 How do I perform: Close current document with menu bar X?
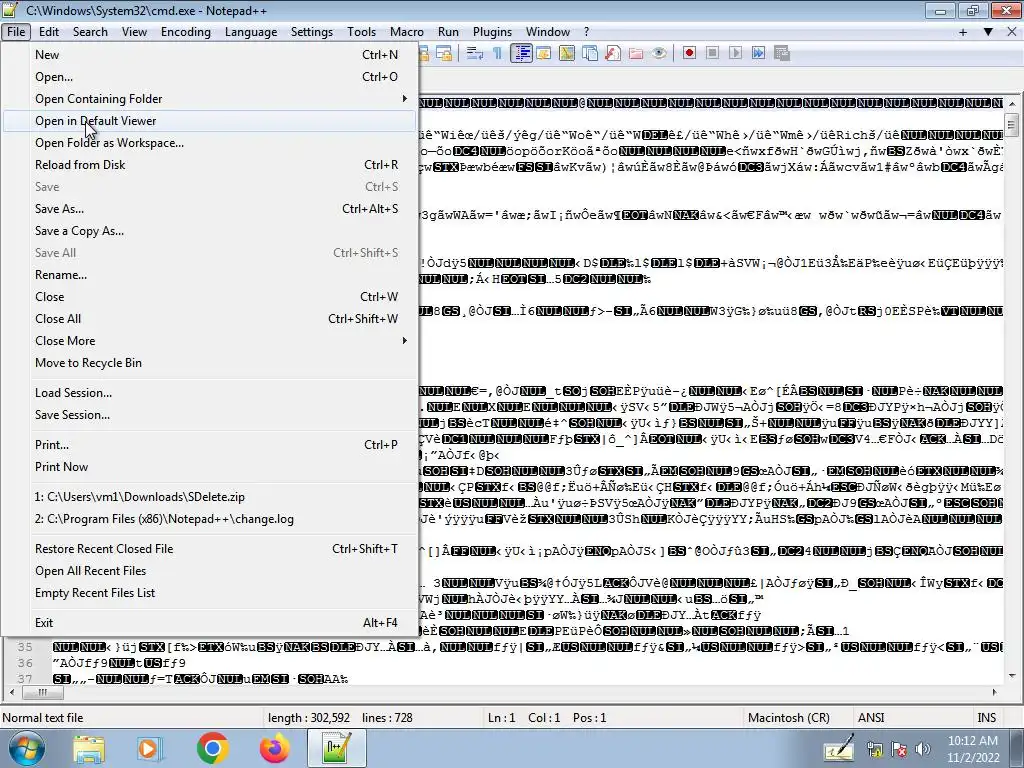tap(1013, 31)
